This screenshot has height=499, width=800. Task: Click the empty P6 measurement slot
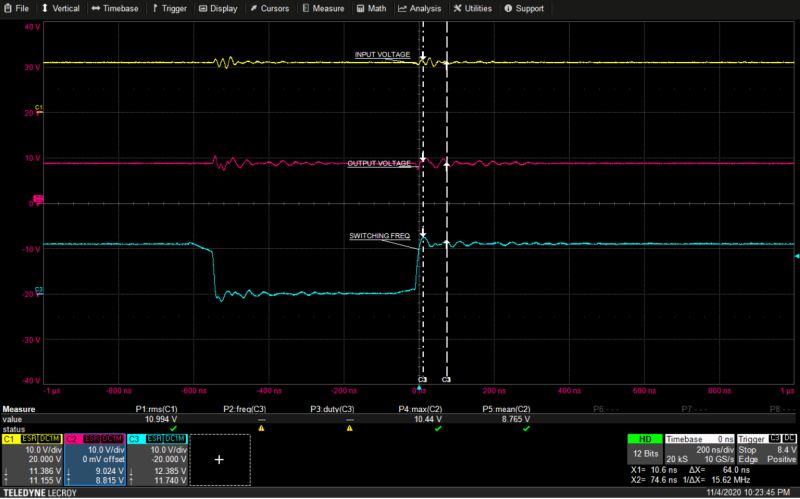[606, 409]
